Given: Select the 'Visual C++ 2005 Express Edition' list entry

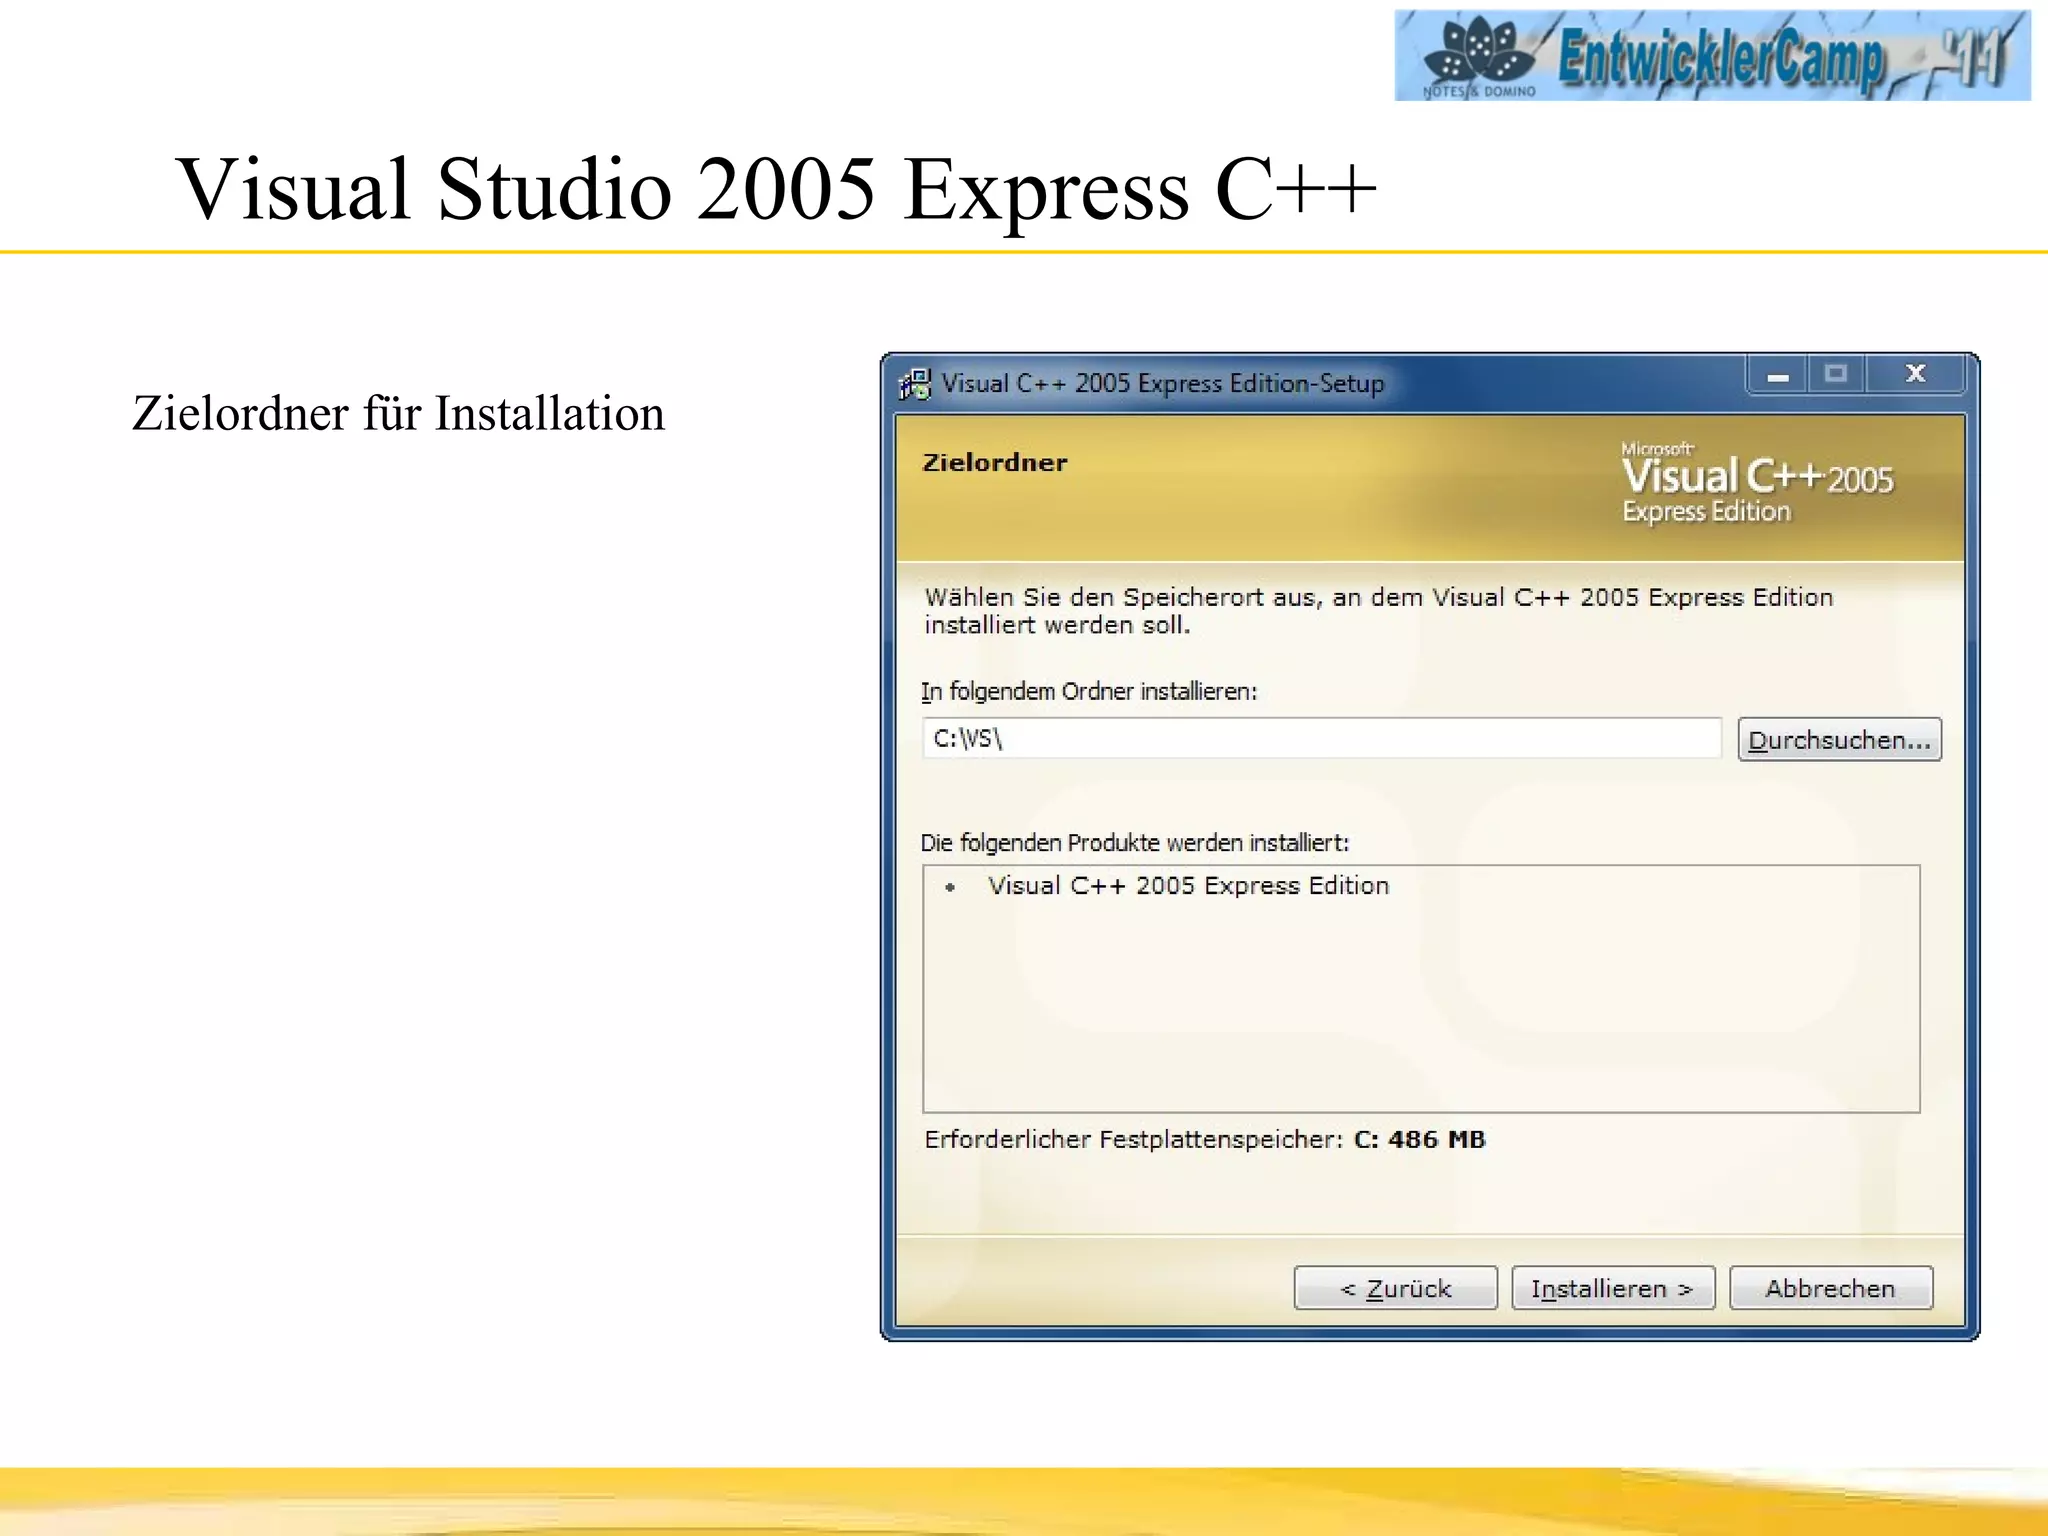Looking at the screenshot, I should (1188, 886).
